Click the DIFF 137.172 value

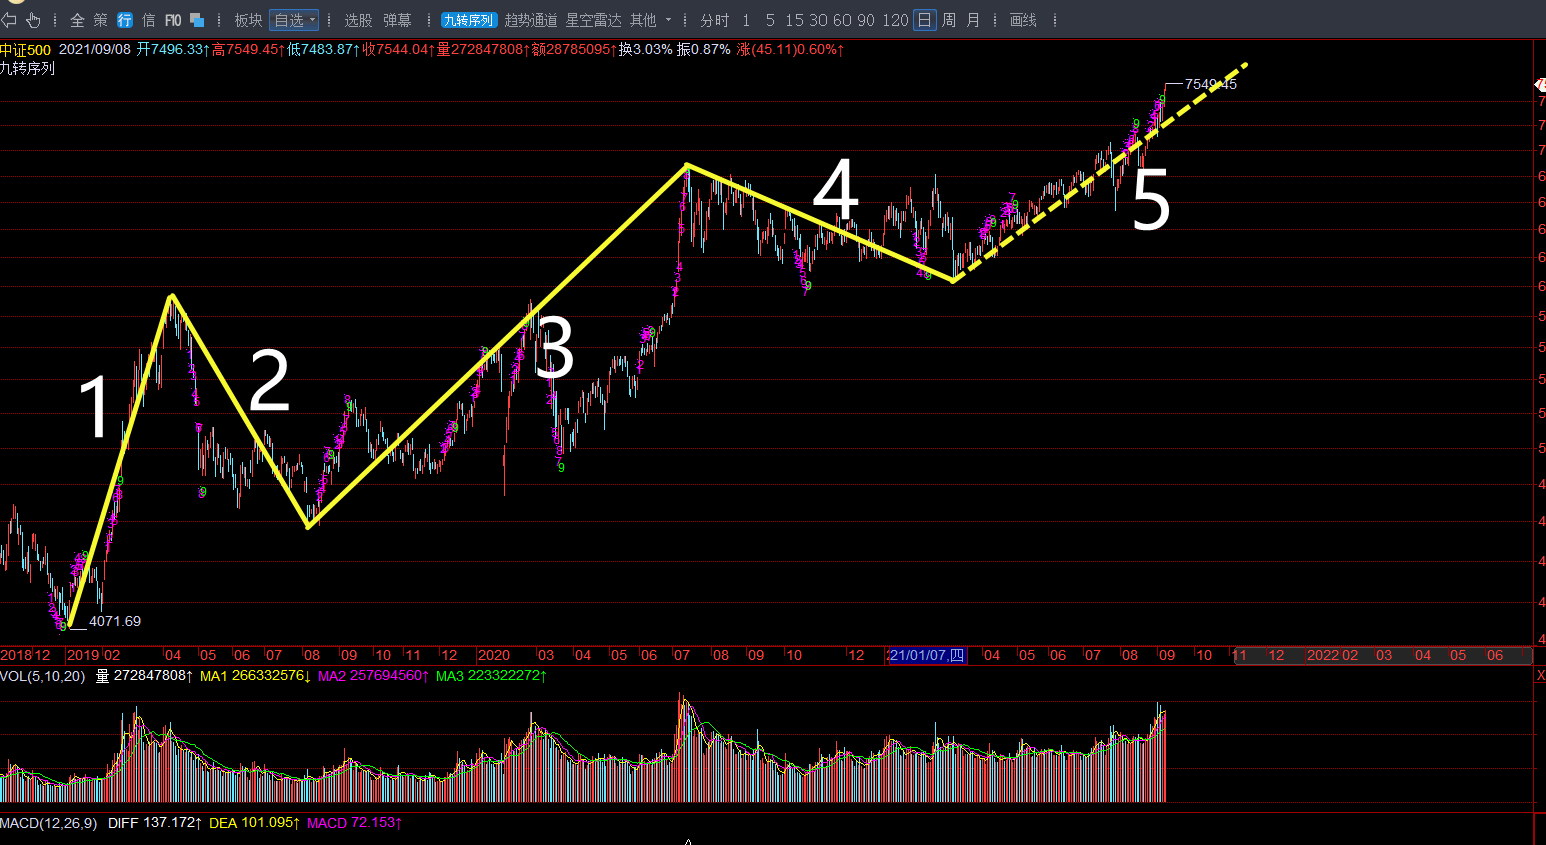[x=155, y=823]
